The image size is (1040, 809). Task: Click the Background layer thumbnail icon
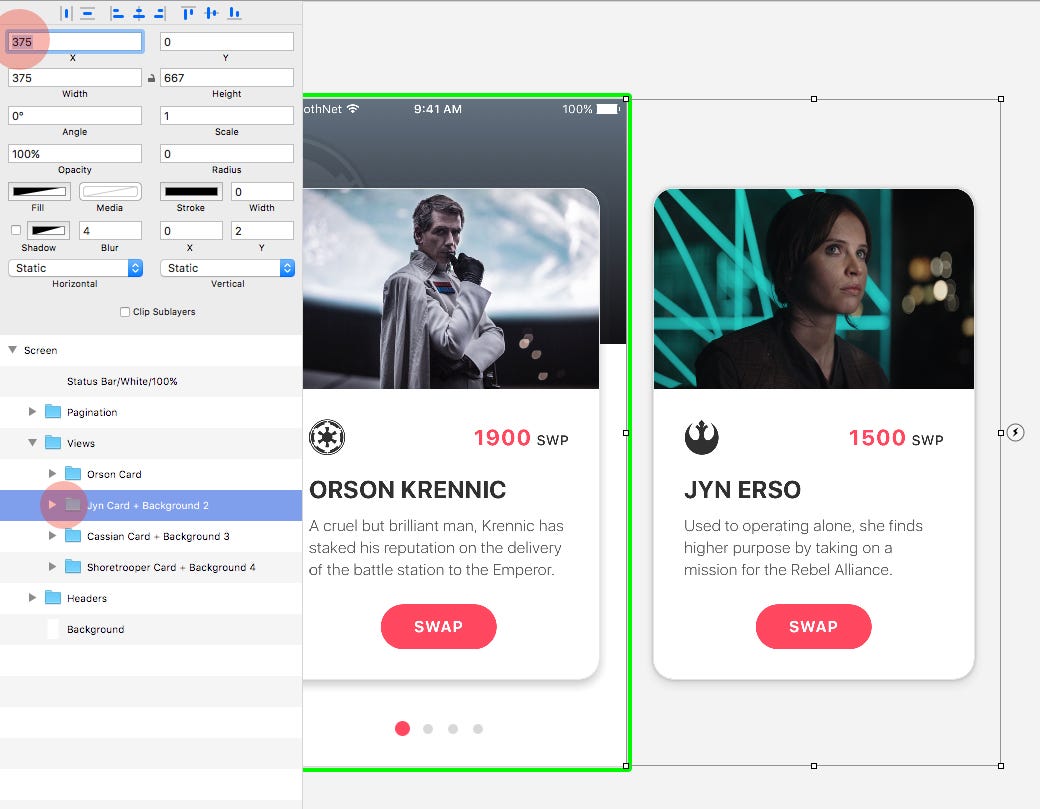(x=53, y=629)
